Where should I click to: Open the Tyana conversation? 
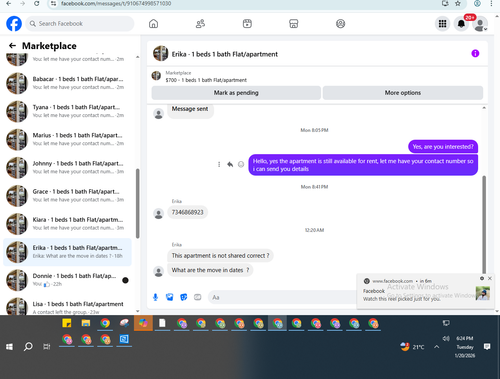[67, 111]
